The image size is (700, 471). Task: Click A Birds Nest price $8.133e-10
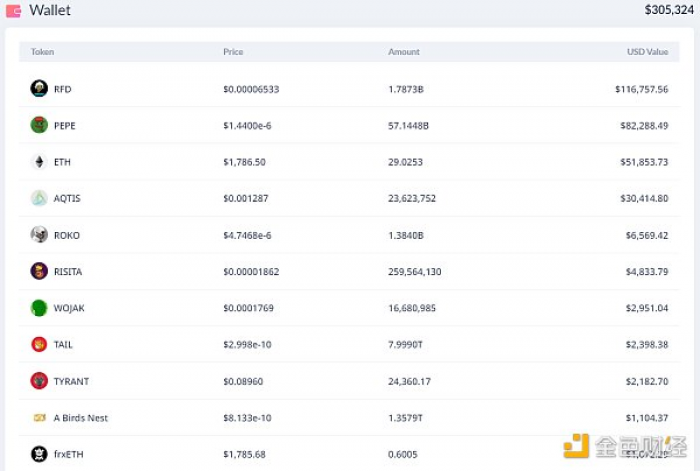point(247,418)
